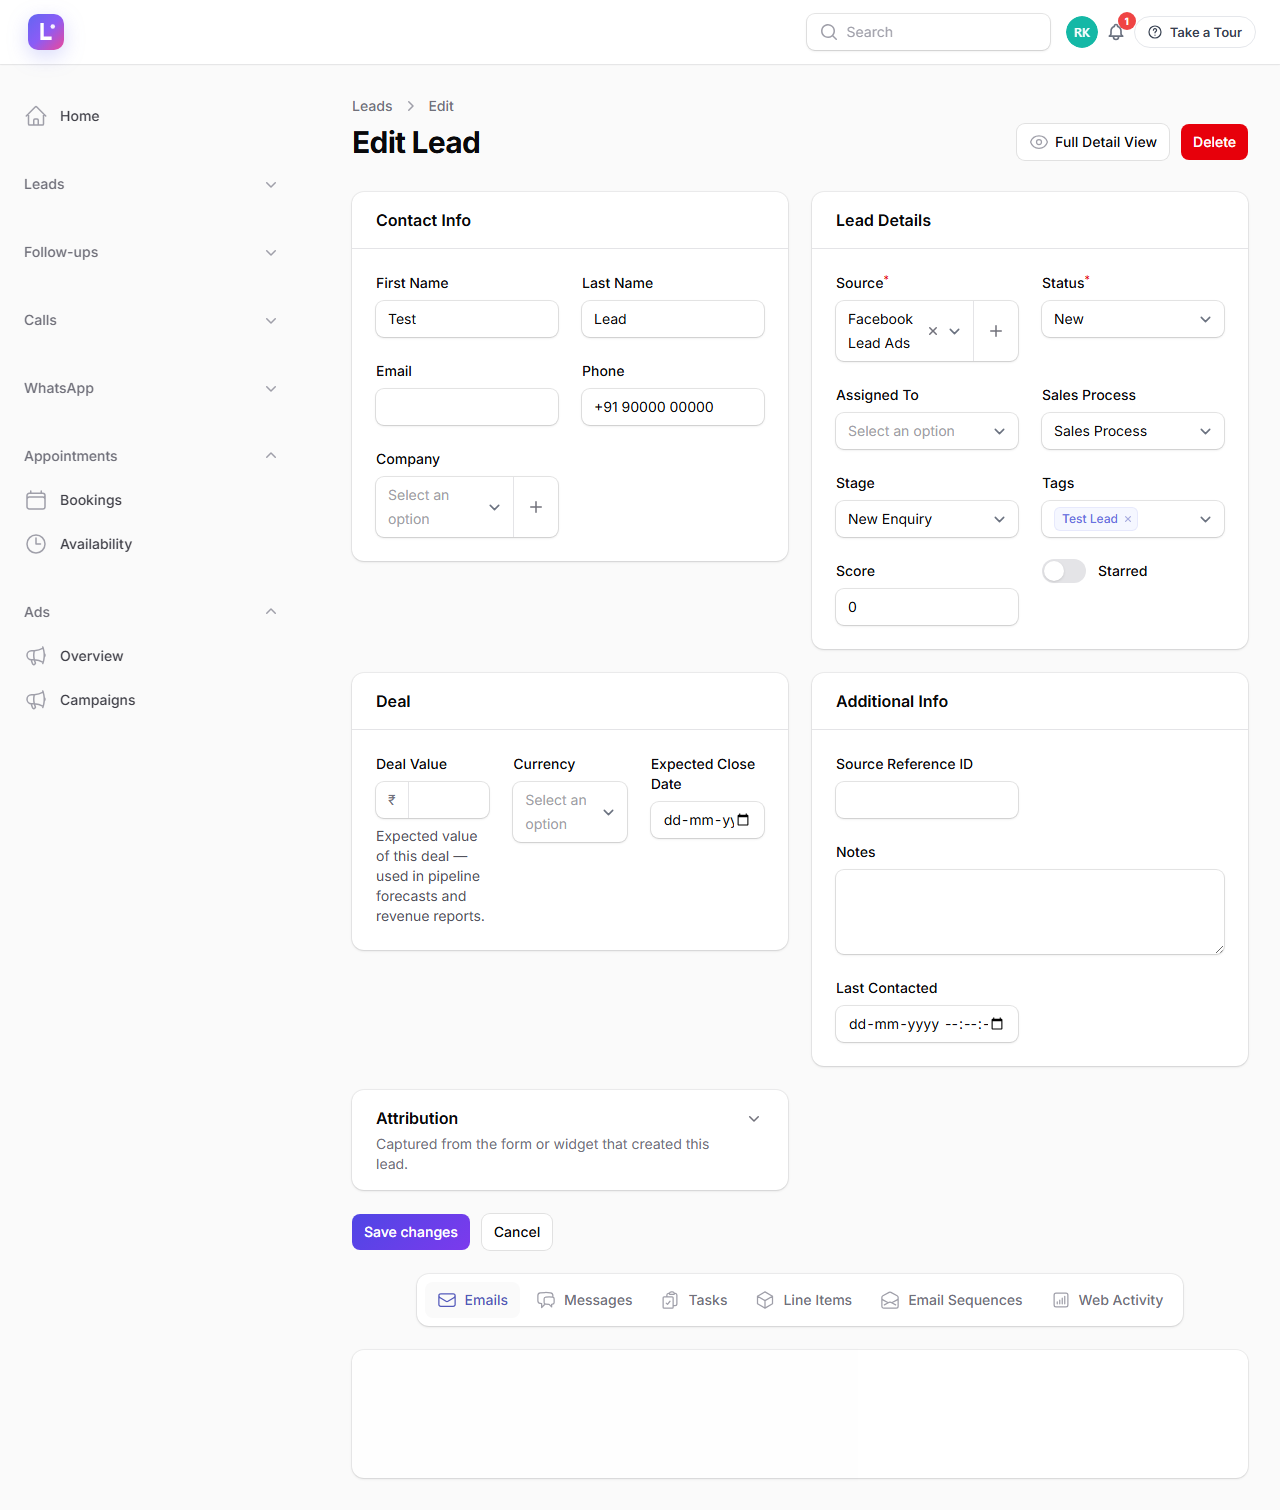Open the Currency dropdown
The image size is (1280, 1510).
570,812
